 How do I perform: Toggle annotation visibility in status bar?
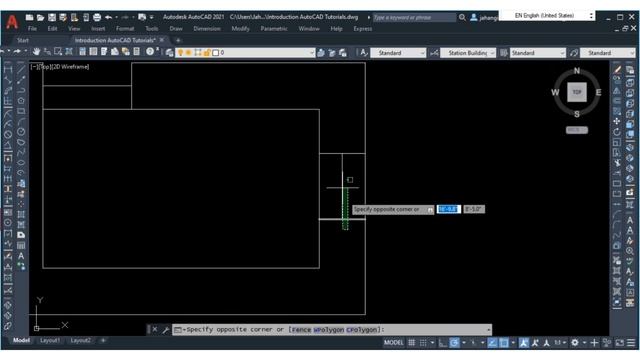524,343
